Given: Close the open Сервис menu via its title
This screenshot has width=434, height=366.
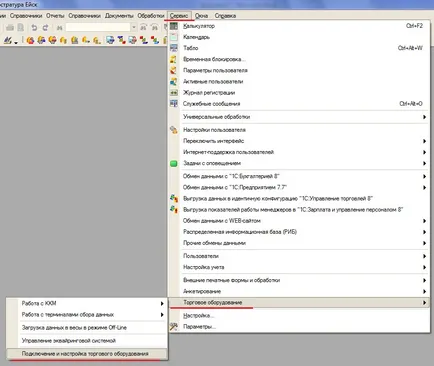Looking at the screenshot, I should (179, 16).
